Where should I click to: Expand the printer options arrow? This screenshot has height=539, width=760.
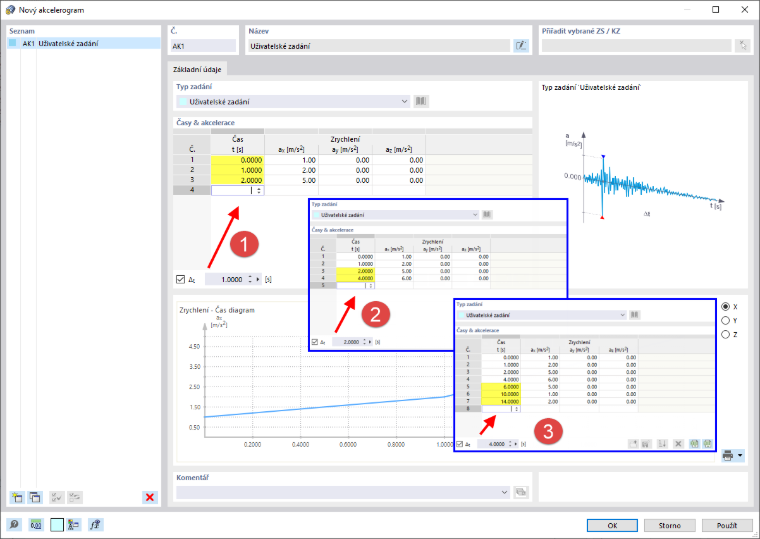(740, 456)
